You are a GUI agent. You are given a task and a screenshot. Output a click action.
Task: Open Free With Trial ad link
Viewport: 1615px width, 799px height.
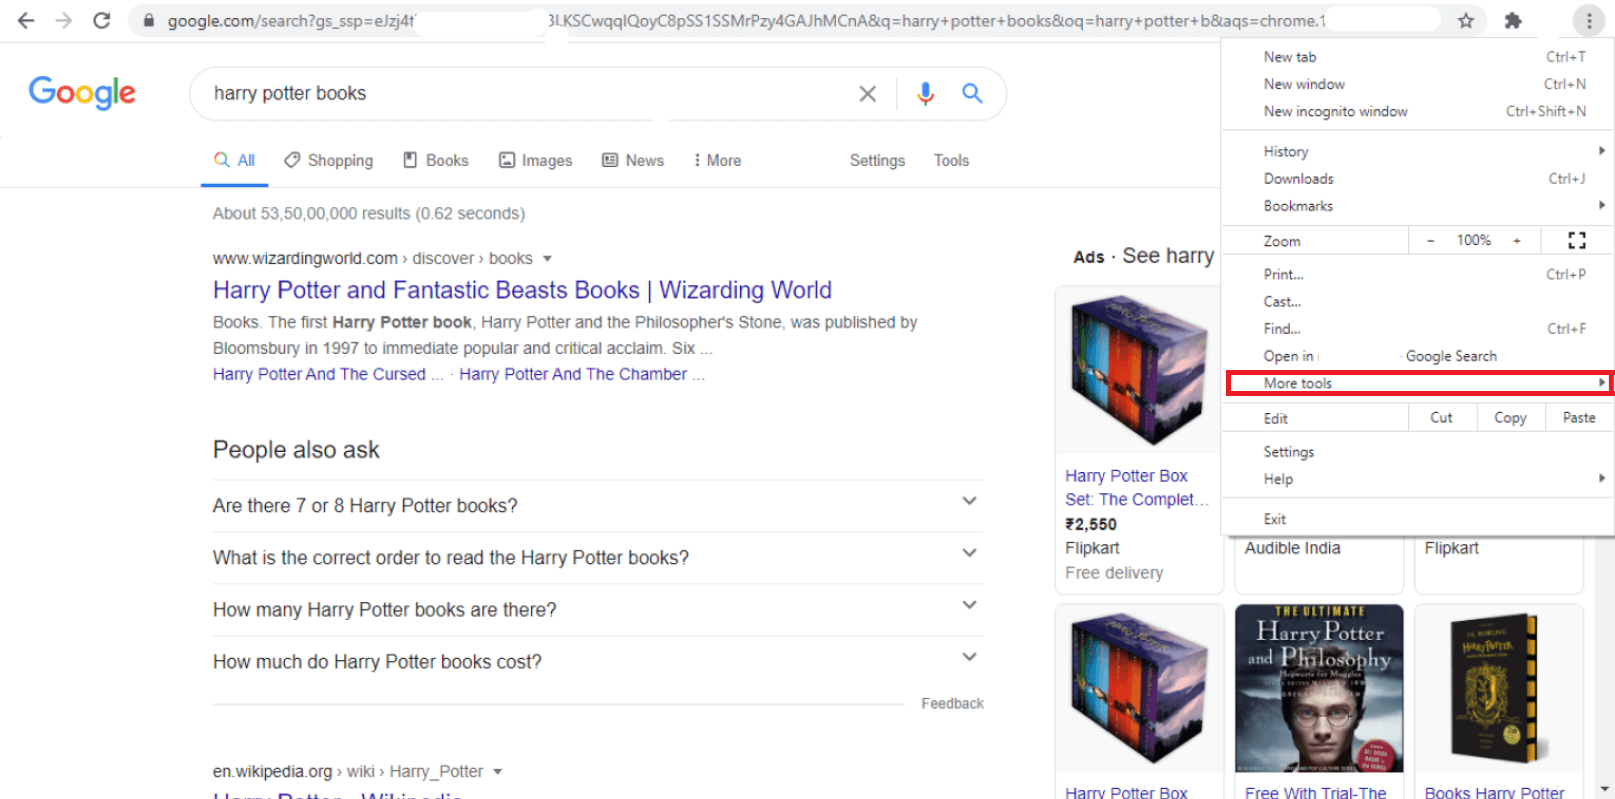coord(1316,792)
